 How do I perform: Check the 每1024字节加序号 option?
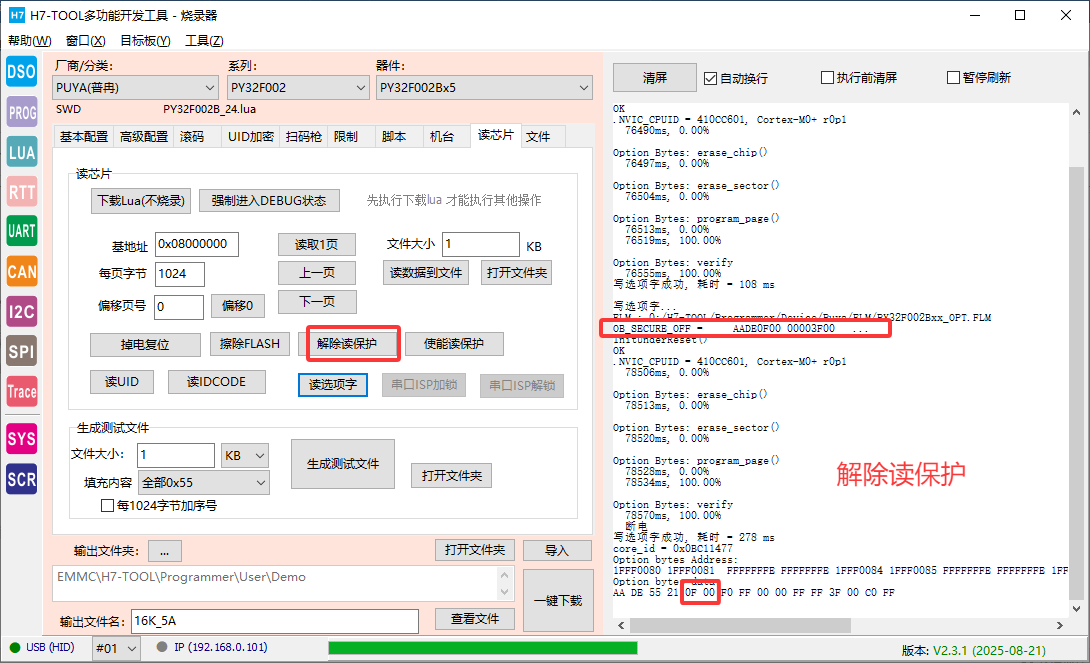click(x=108, y=506)
